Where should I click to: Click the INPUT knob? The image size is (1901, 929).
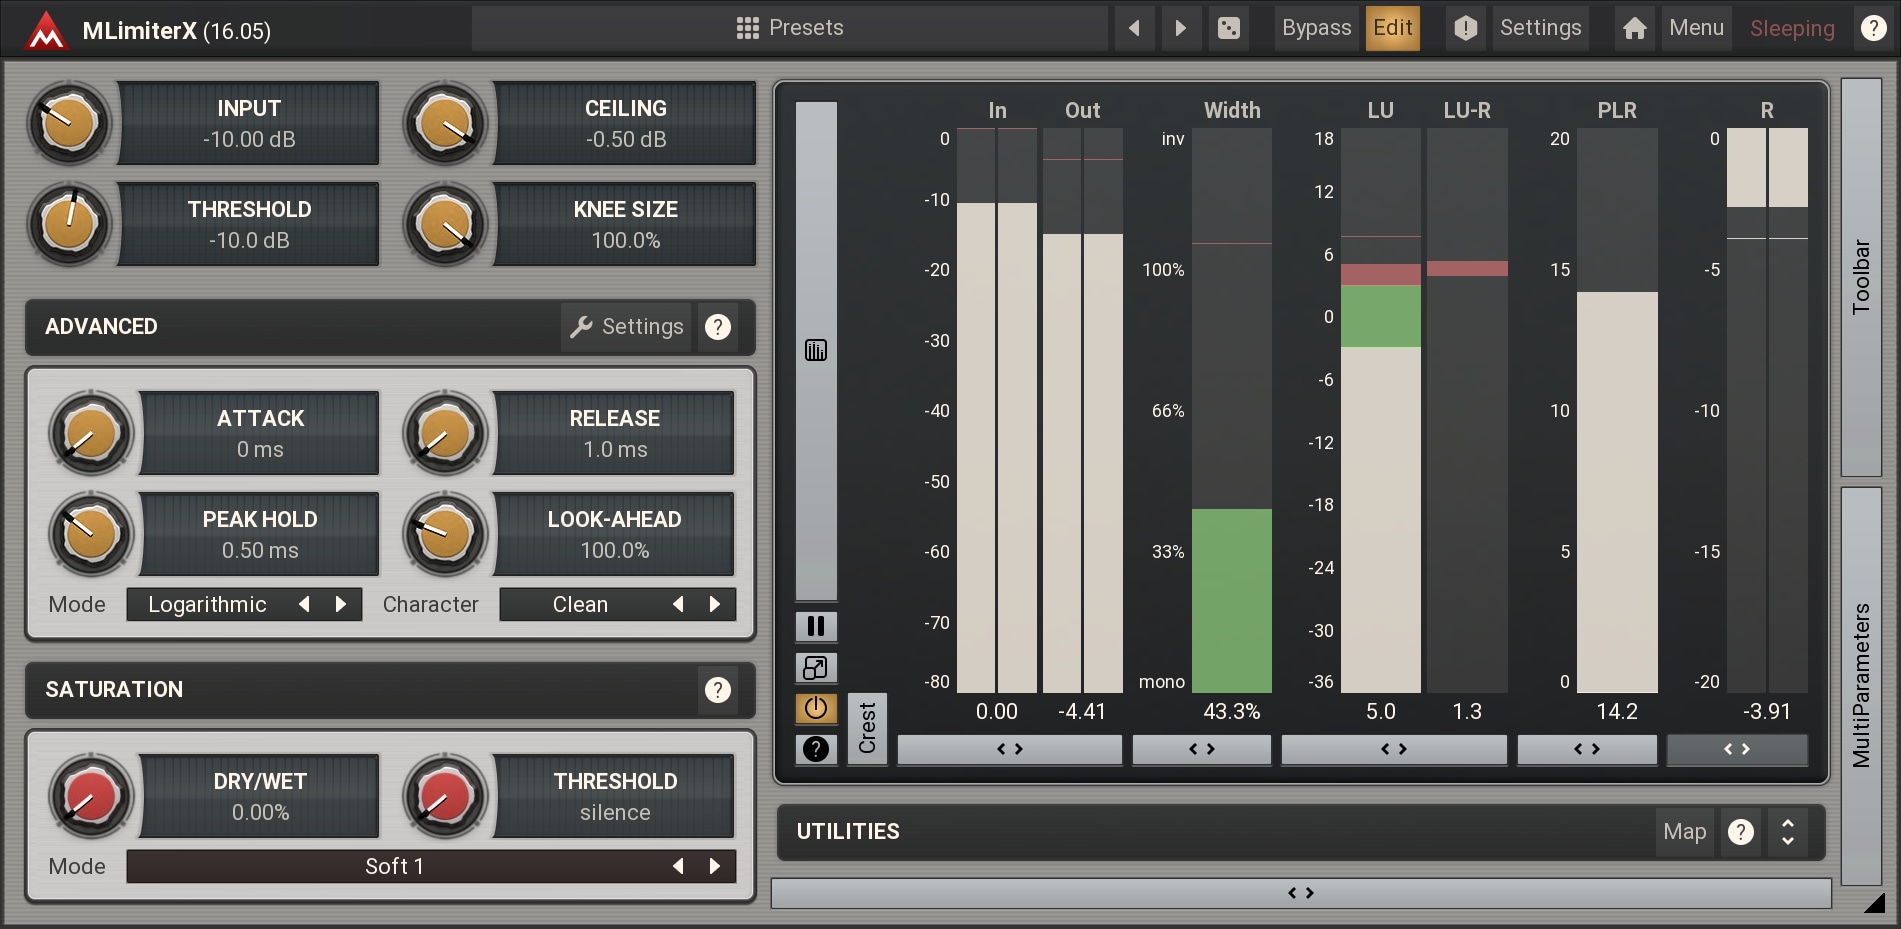click(69, 123)
